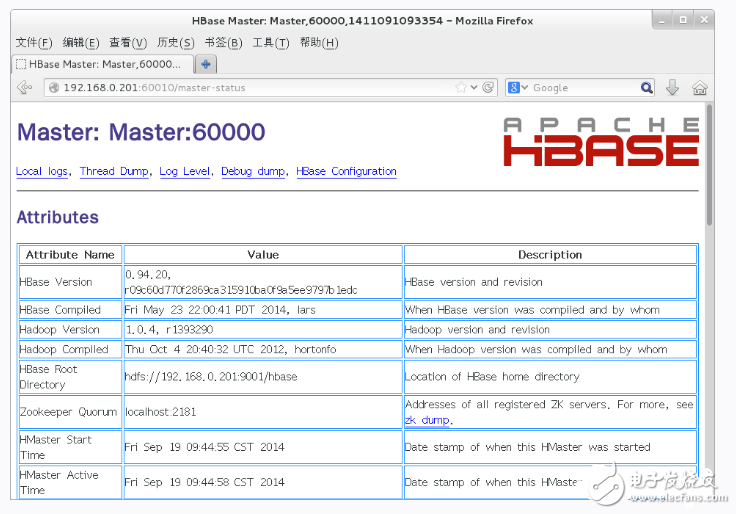
Task: Open the Thread Dump link
Action: click(x=114, y=171)
